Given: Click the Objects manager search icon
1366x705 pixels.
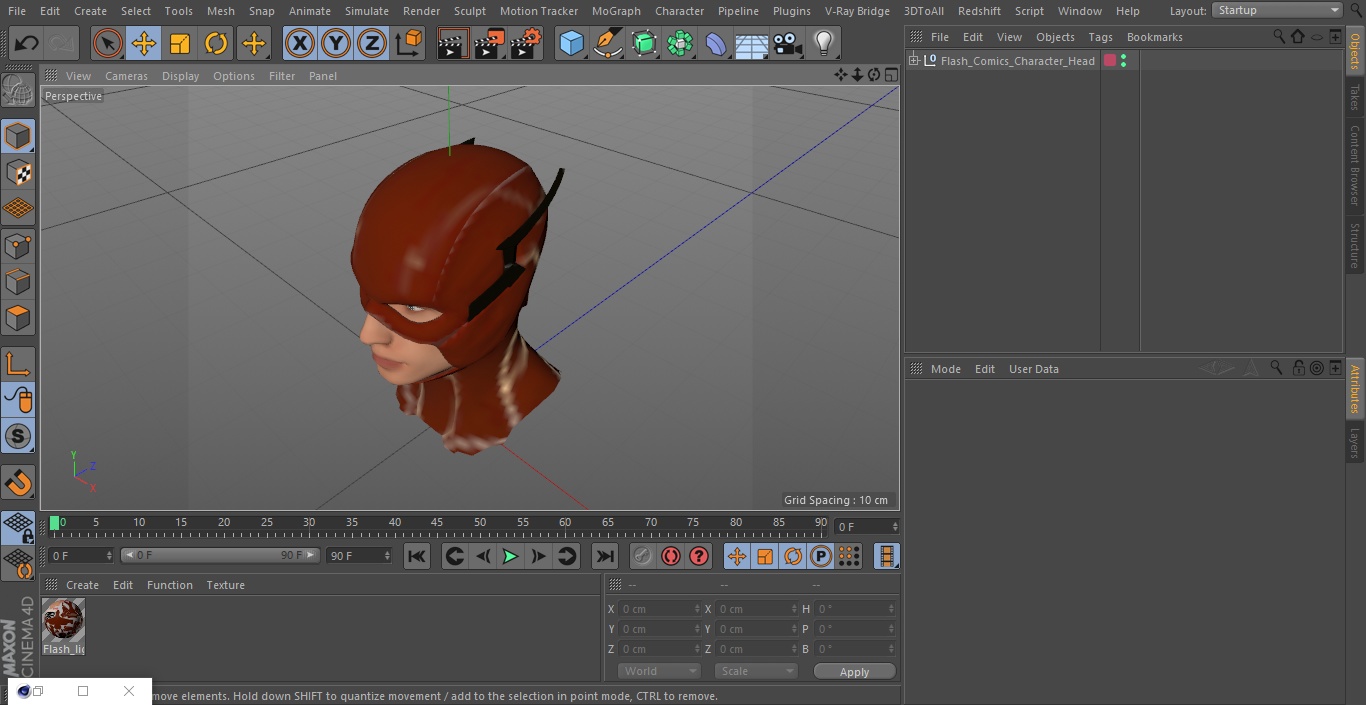Looking at the screenshot, I should pyautogui.click(x=1279, y=36).
